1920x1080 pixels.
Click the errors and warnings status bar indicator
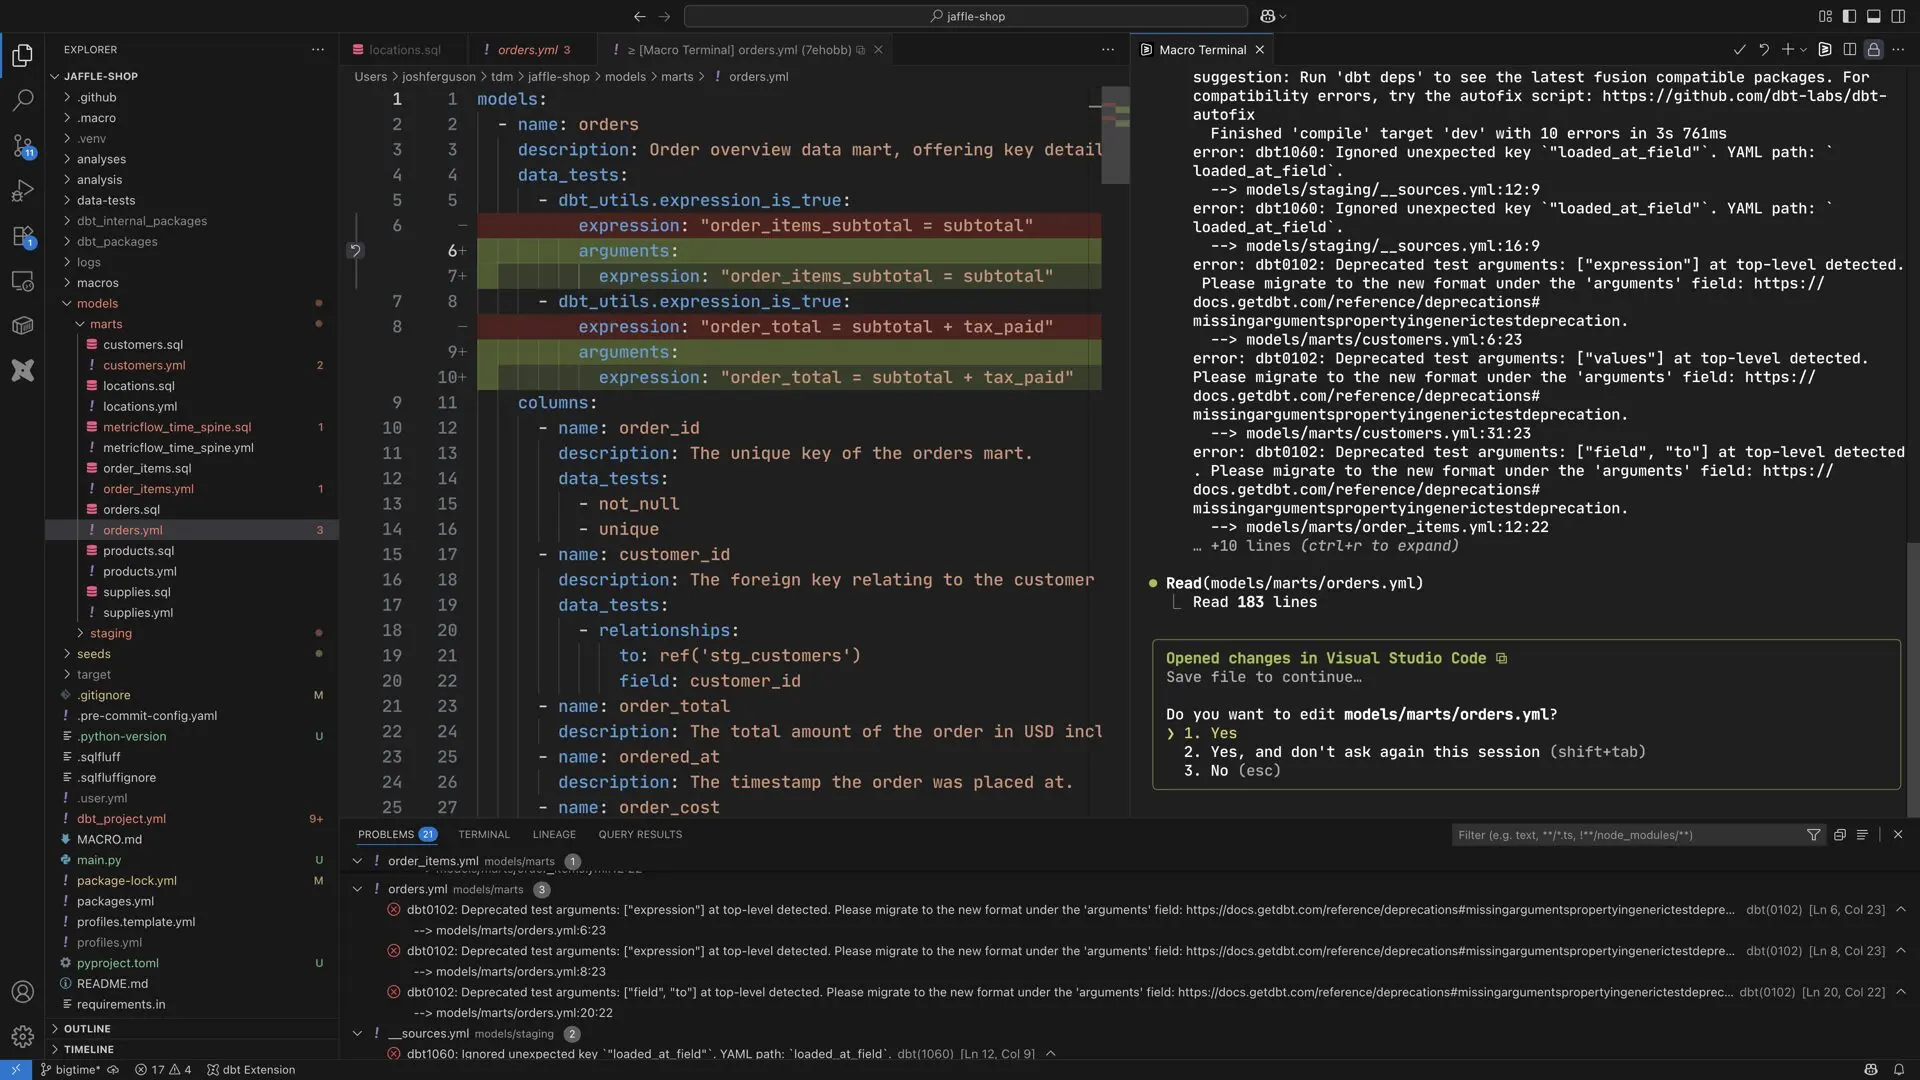[163, 1069]
